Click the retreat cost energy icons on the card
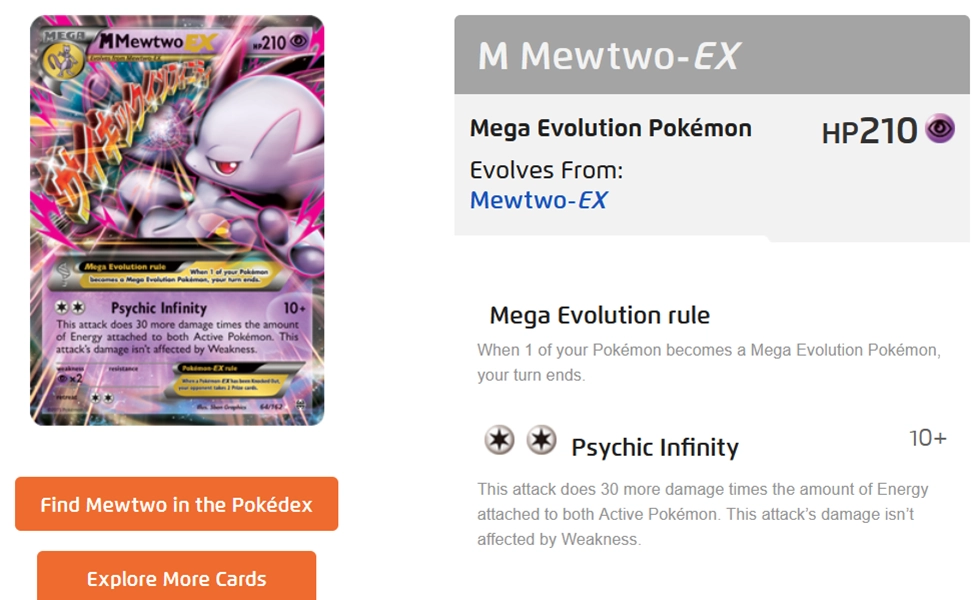 coord(103,398)
